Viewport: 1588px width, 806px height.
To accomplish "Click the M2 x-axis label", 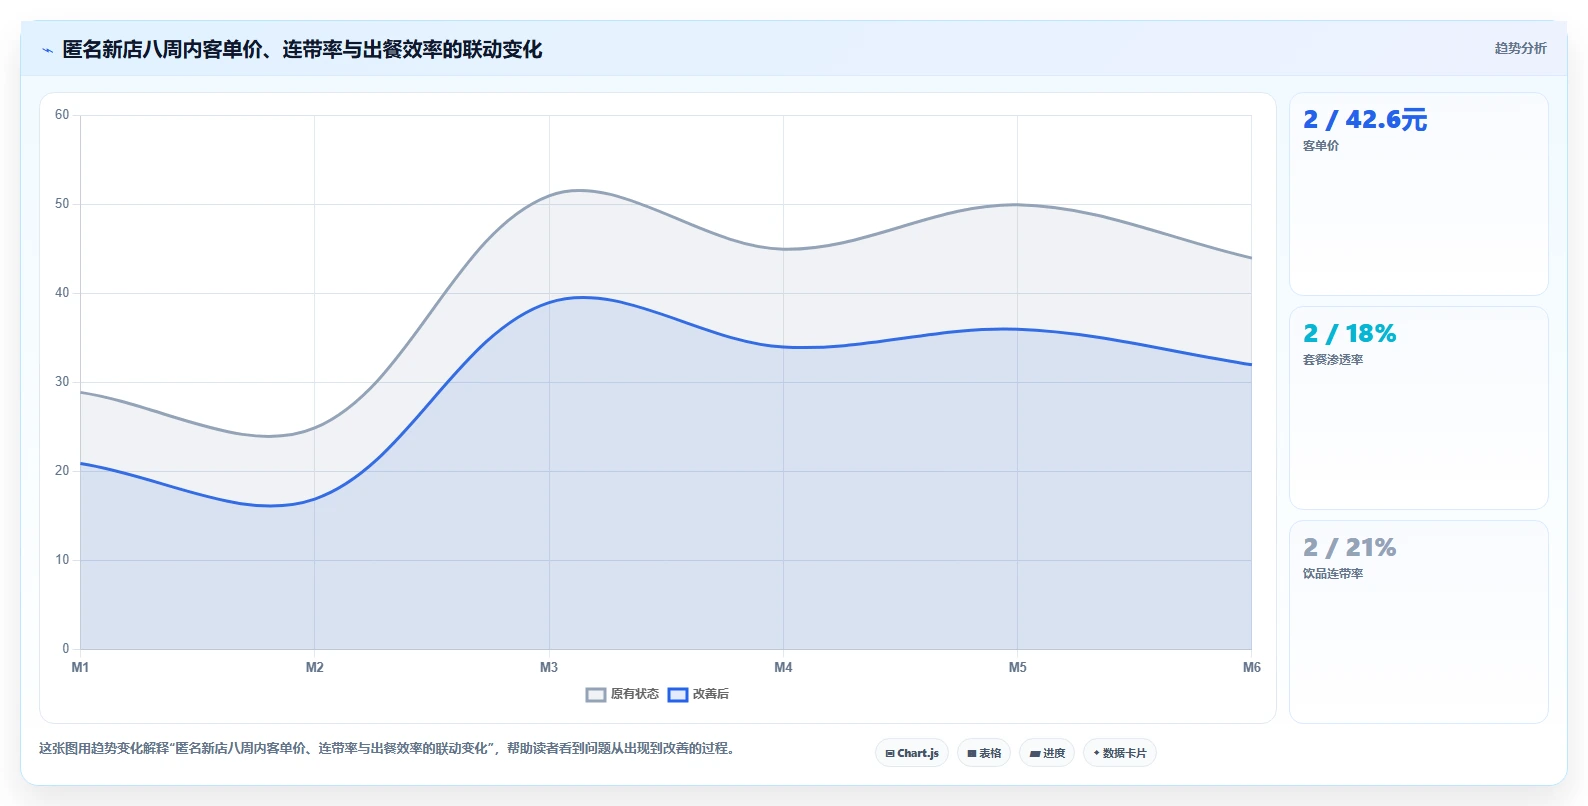I will pyautogui.click(x=314, y=667).
